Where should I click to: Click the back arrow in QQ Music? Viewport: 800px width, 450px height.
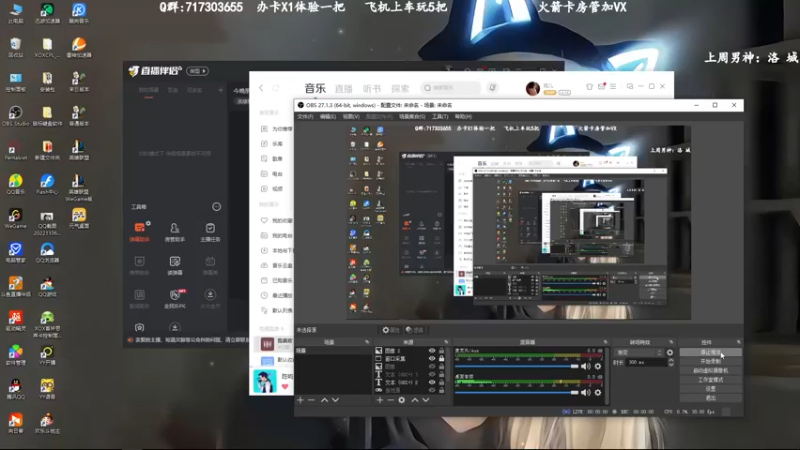coord(261,88)
